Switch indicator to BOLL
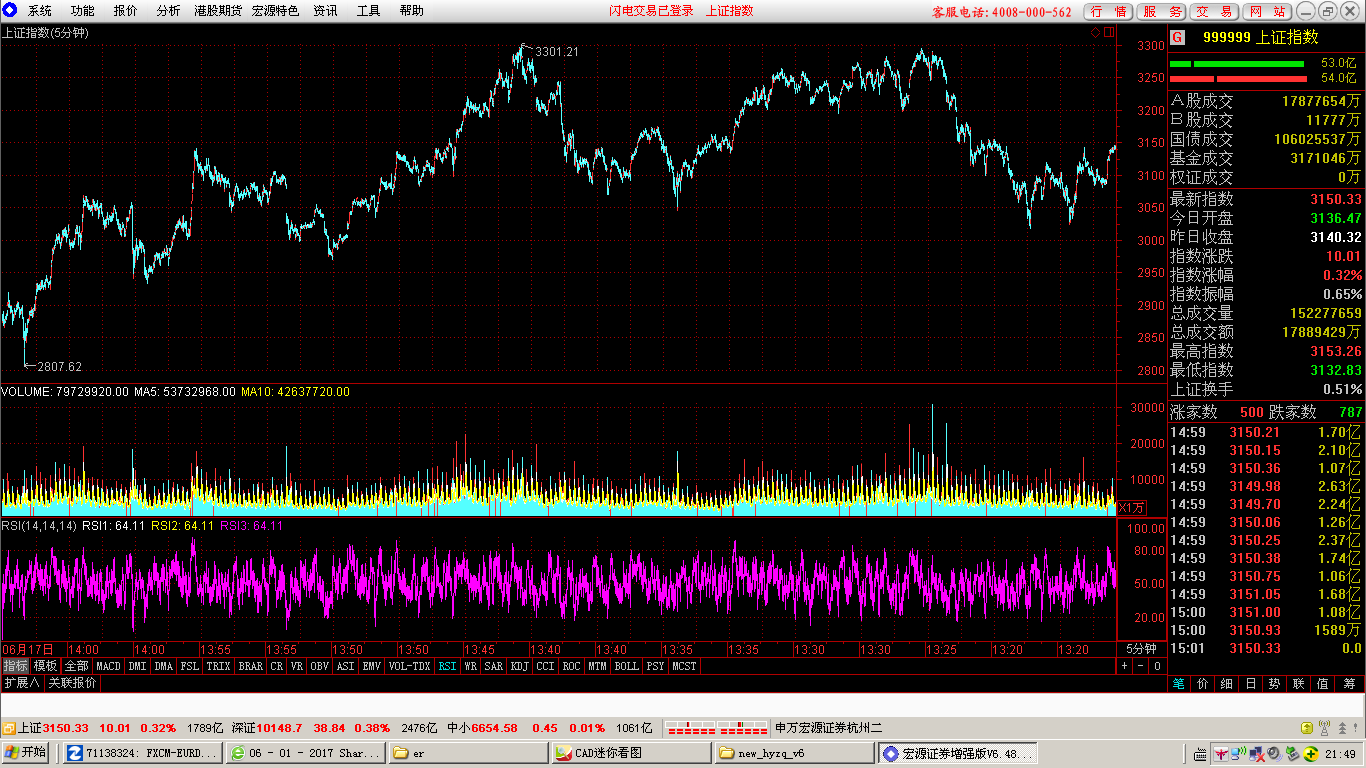The width and height of the screenshot is (1366, 768). point(626,666)
